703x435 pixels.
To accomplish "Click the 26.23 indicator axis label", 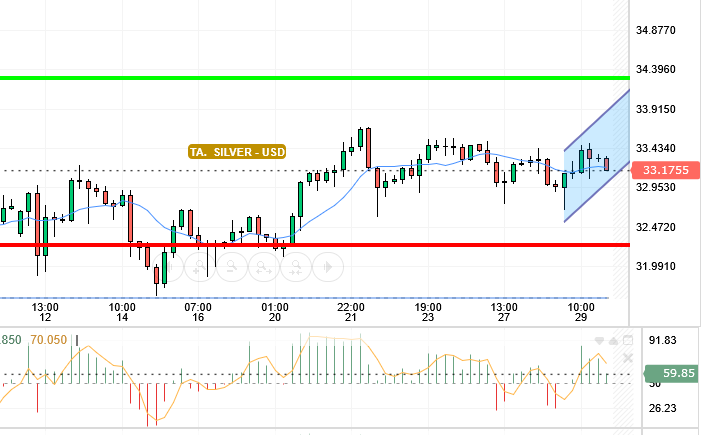I will pyautogui.click(x=662, y=408).
